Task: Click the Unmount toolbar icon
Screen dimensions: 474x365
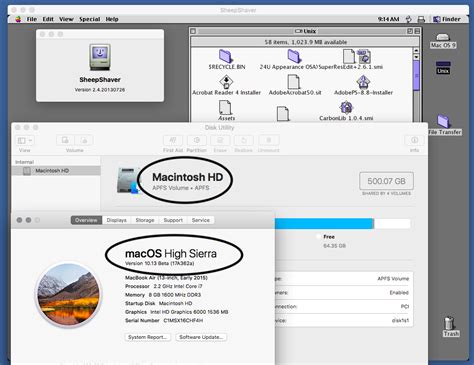Action: 269,140
